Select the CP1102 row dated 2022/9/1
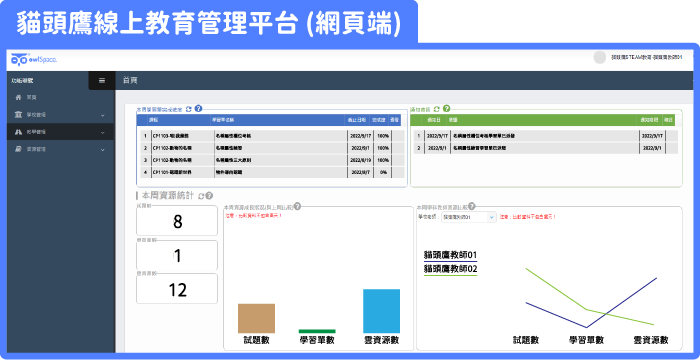The height and width of the screenshot is (360, 700). pyautogui.click(x=272, y=148)
